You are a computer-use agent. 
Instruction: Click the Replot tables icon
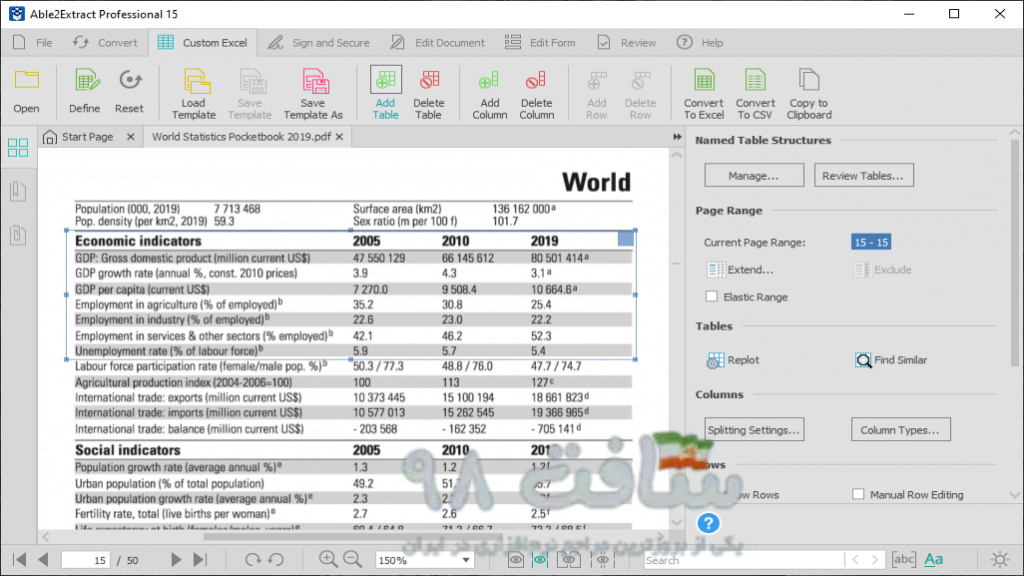[715, 360]
